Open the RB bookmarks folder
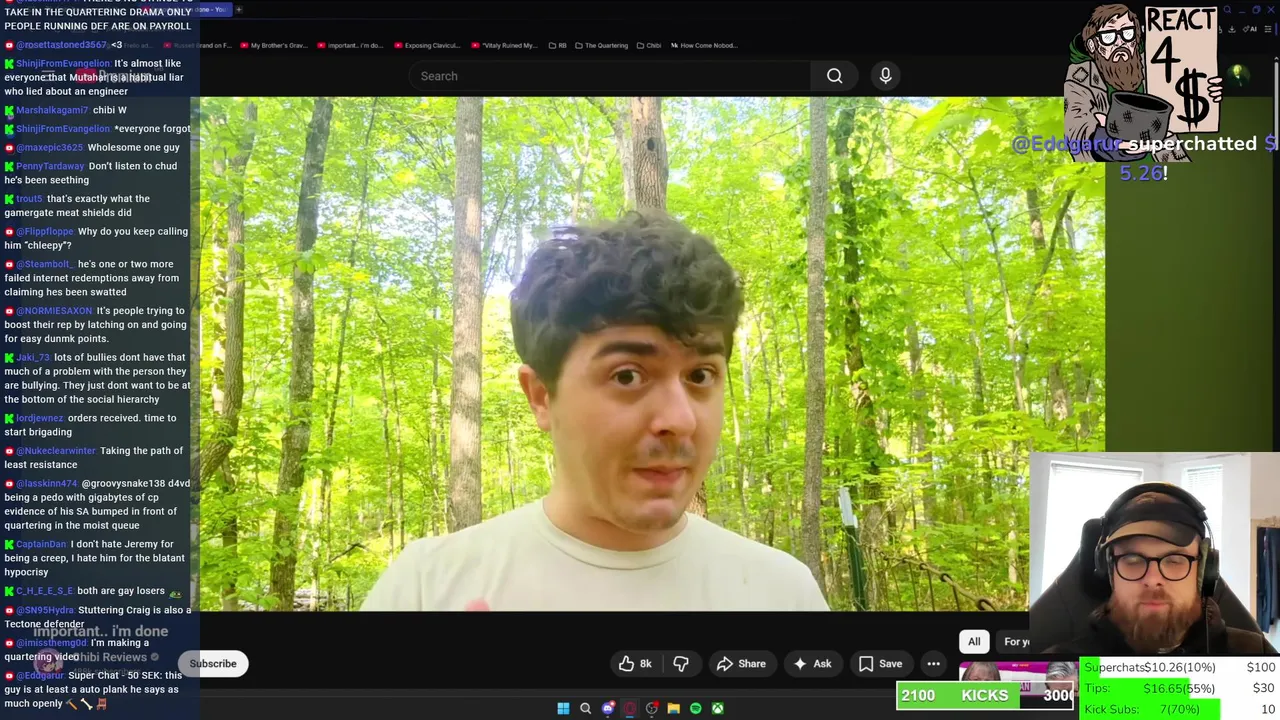 click(x=557, y=45)
